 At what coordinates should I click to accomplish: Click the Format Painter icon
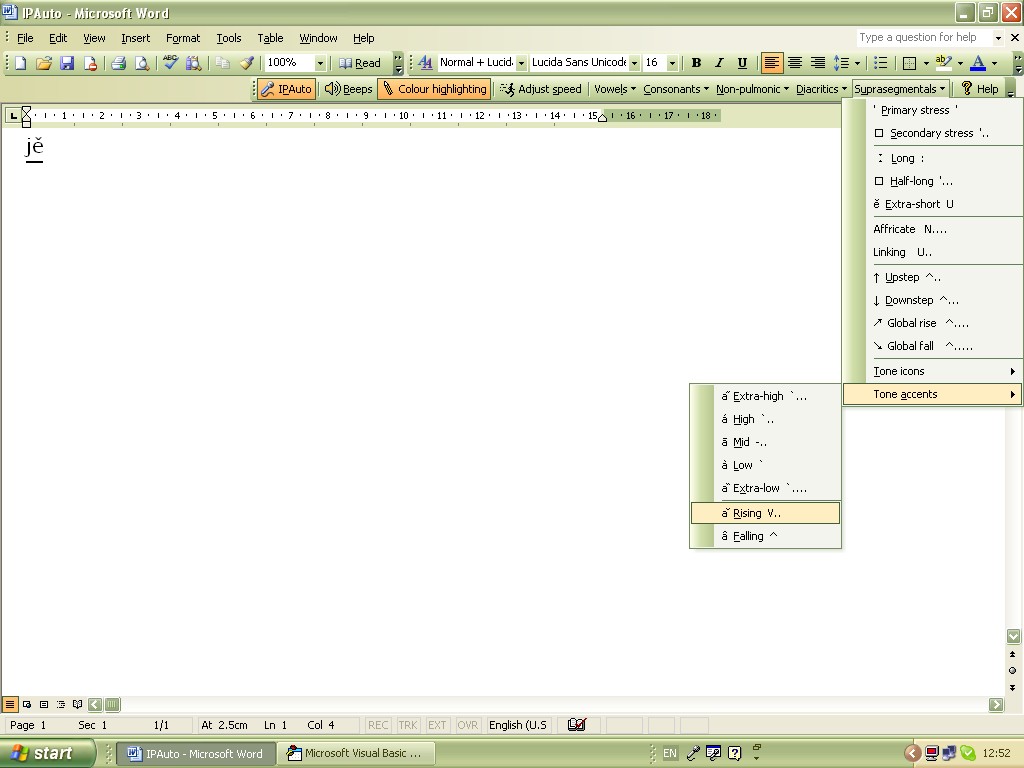pyautogui.click(x=247, y=62)
